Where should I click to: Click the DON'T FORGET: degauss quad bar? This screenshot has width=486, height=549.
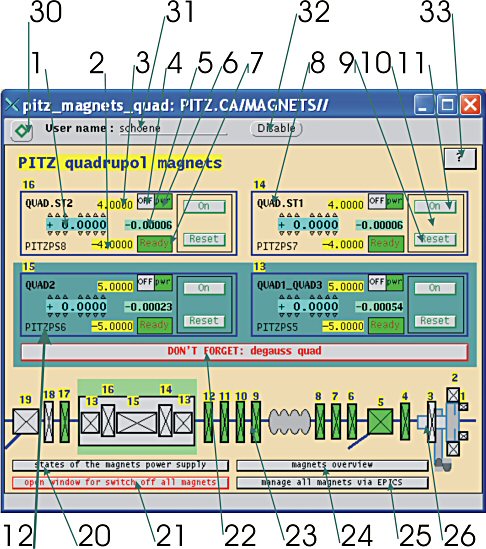[244, 352]
